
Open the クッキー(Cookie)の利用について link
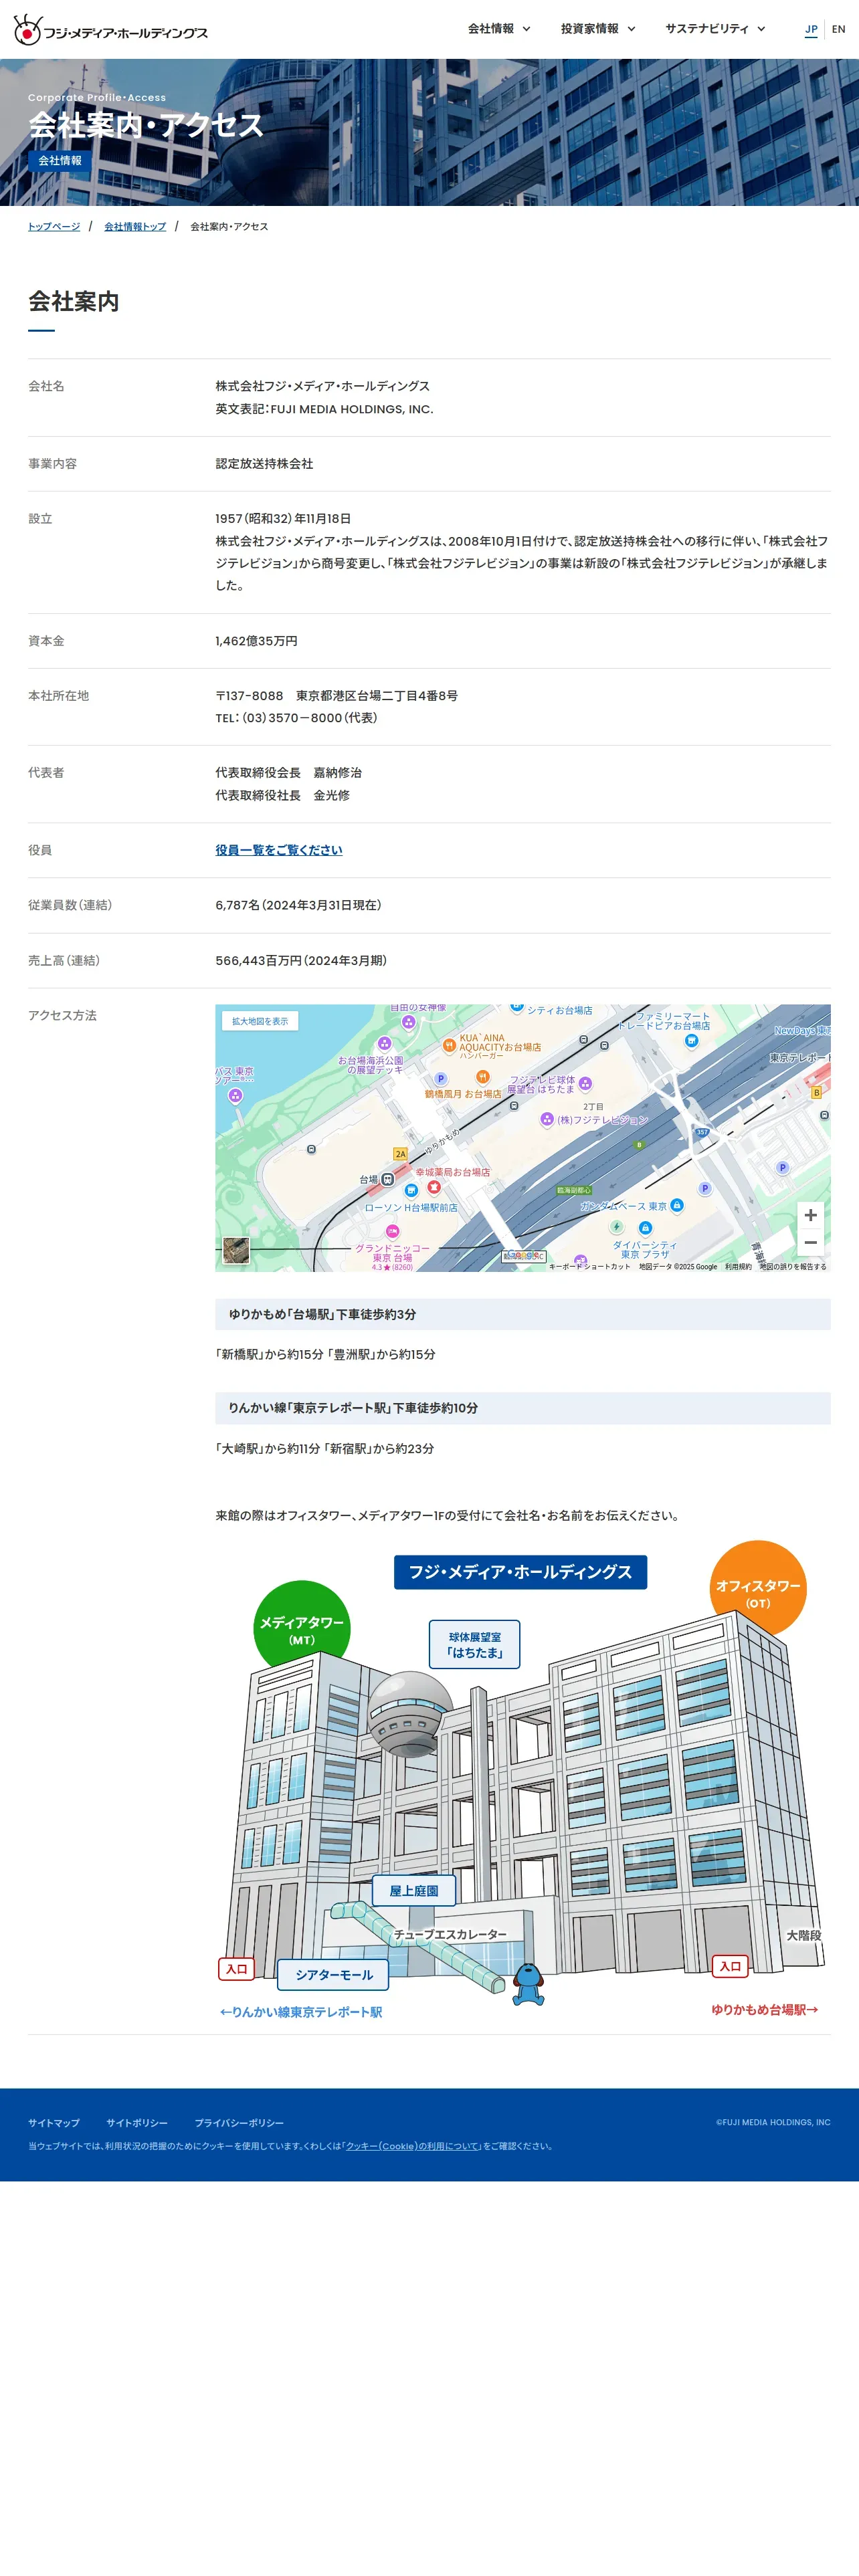tap(413, 2146)
